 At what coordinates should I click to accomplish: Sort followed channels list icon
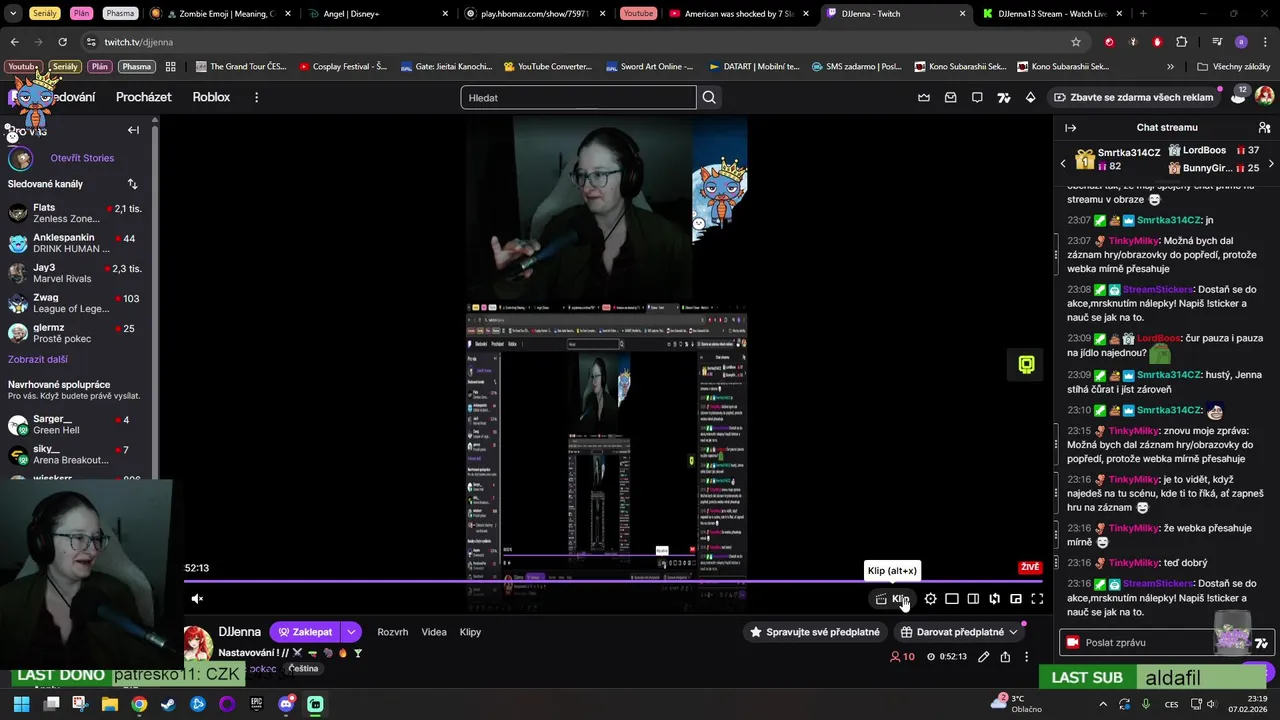(x=132, y=184)
